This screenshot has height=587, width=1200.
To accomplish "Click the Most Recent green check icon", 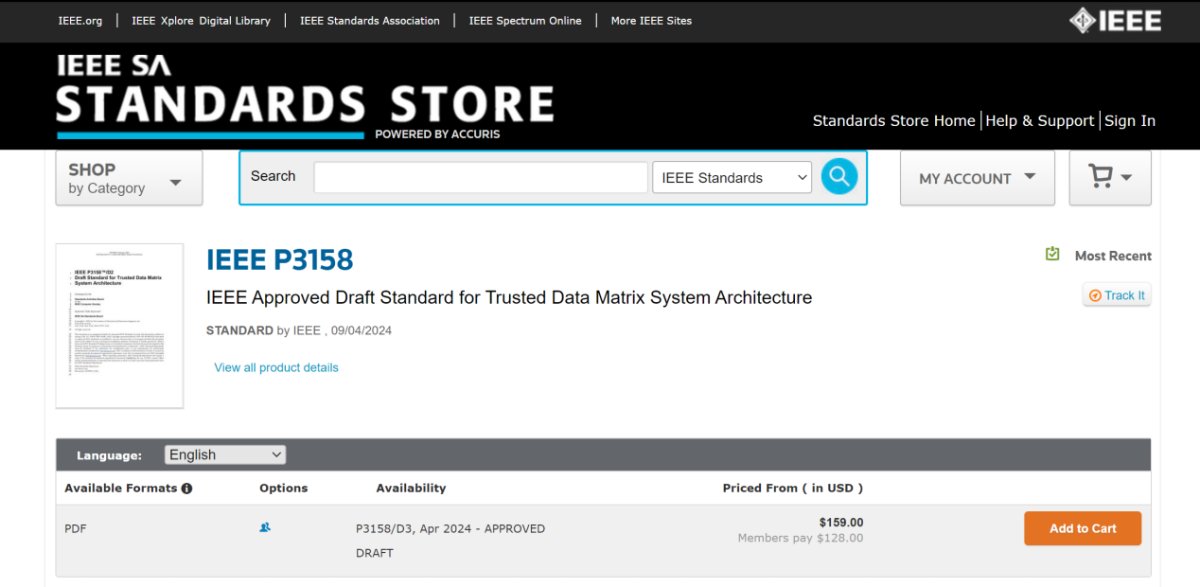I will click(x=1052, y=255).
